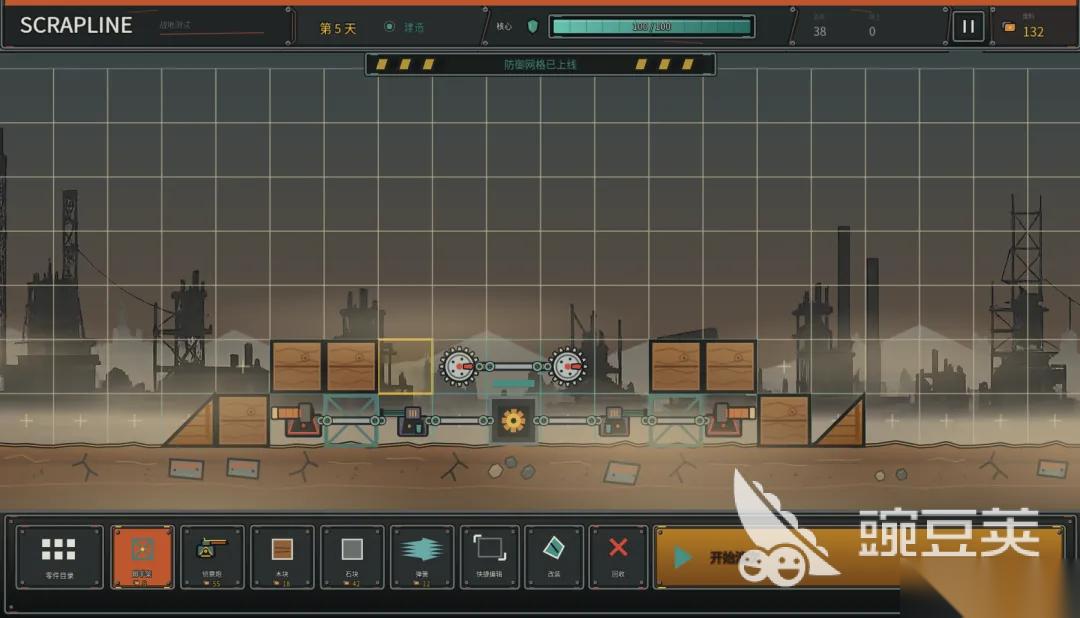Click the 防御网格已上线 notification banner
Screen dimensions: 1080x618
click(x=540, y=65)
